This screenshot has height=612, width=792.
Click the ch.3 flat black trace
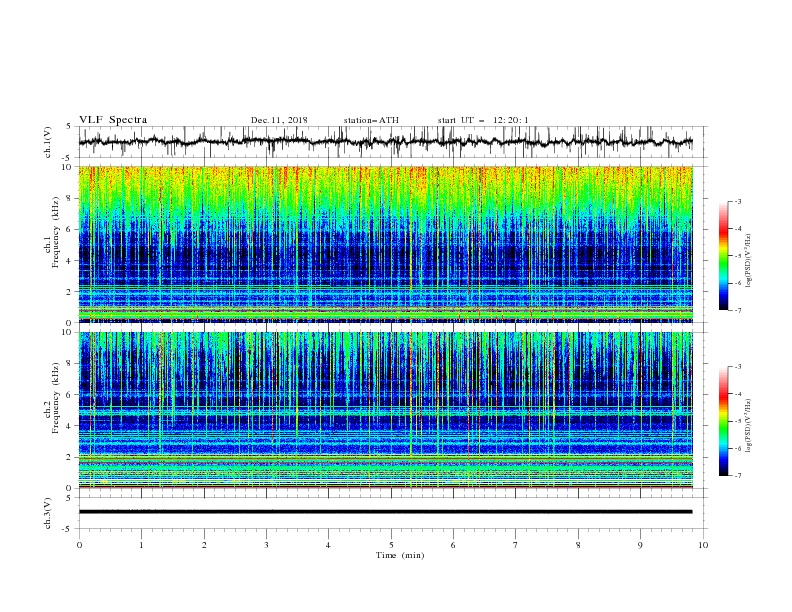(x=385, y=512)
